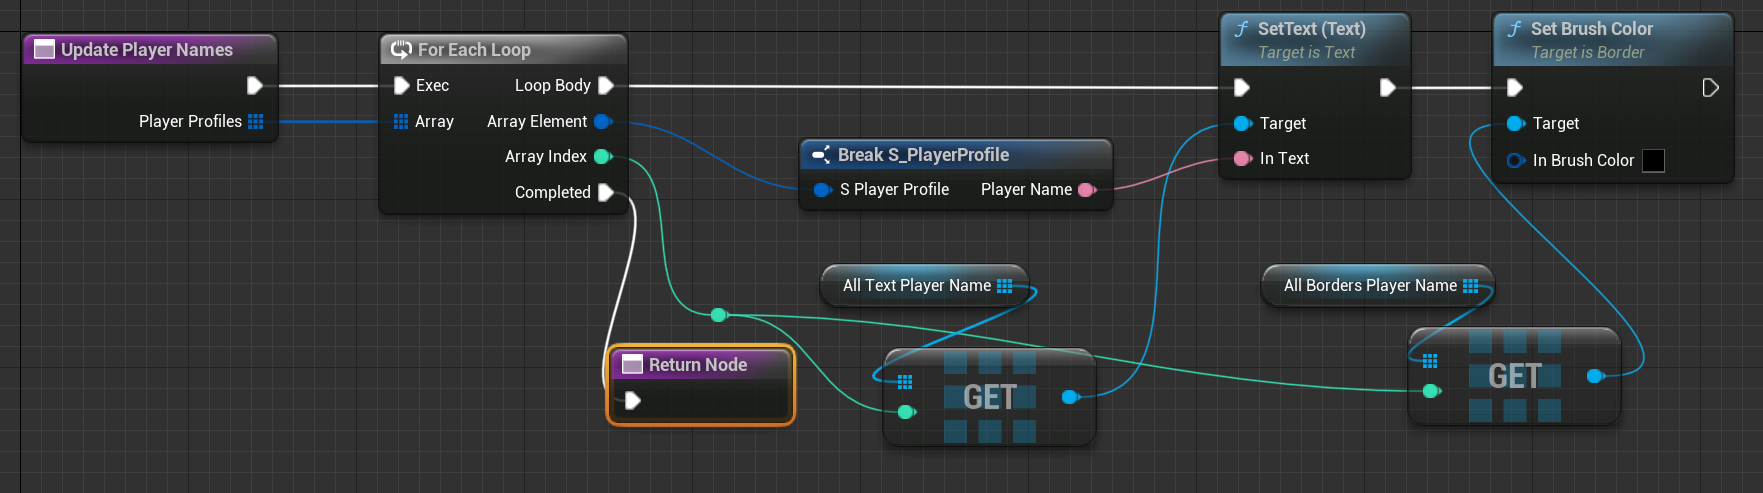
Task: Select the Return Node header
Action: pos(701,365)
